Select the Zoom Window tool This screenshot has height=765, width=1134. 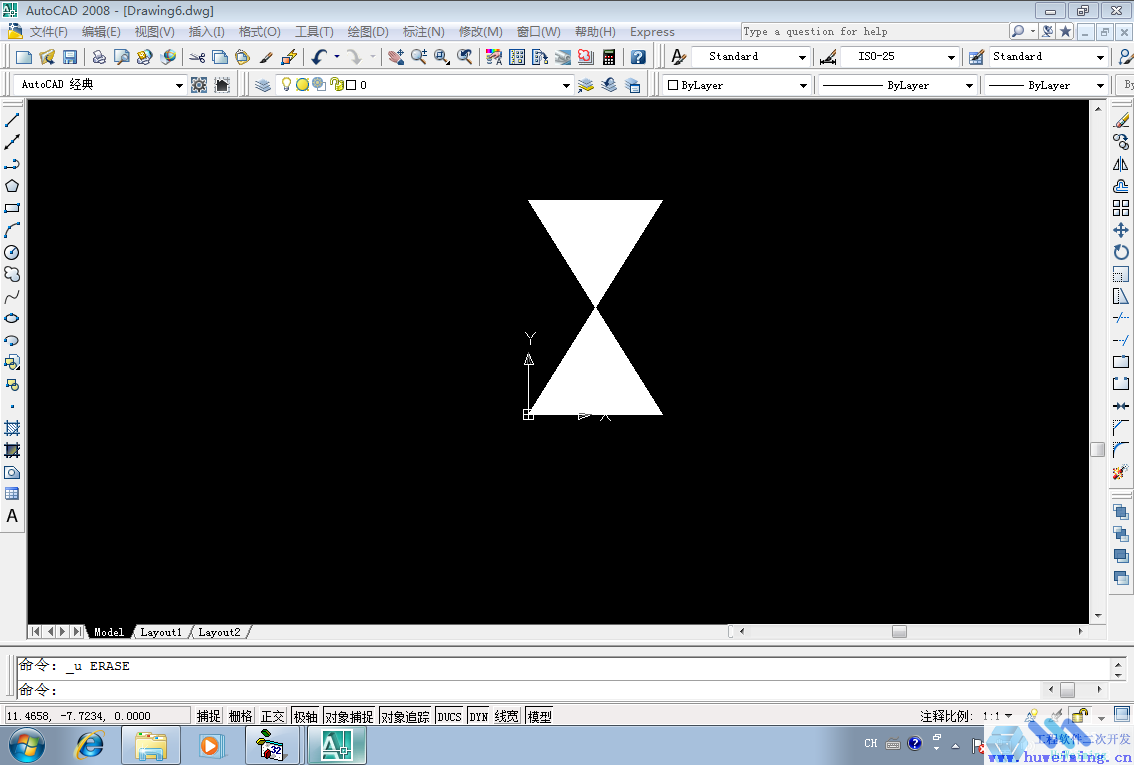click(442, 57)
